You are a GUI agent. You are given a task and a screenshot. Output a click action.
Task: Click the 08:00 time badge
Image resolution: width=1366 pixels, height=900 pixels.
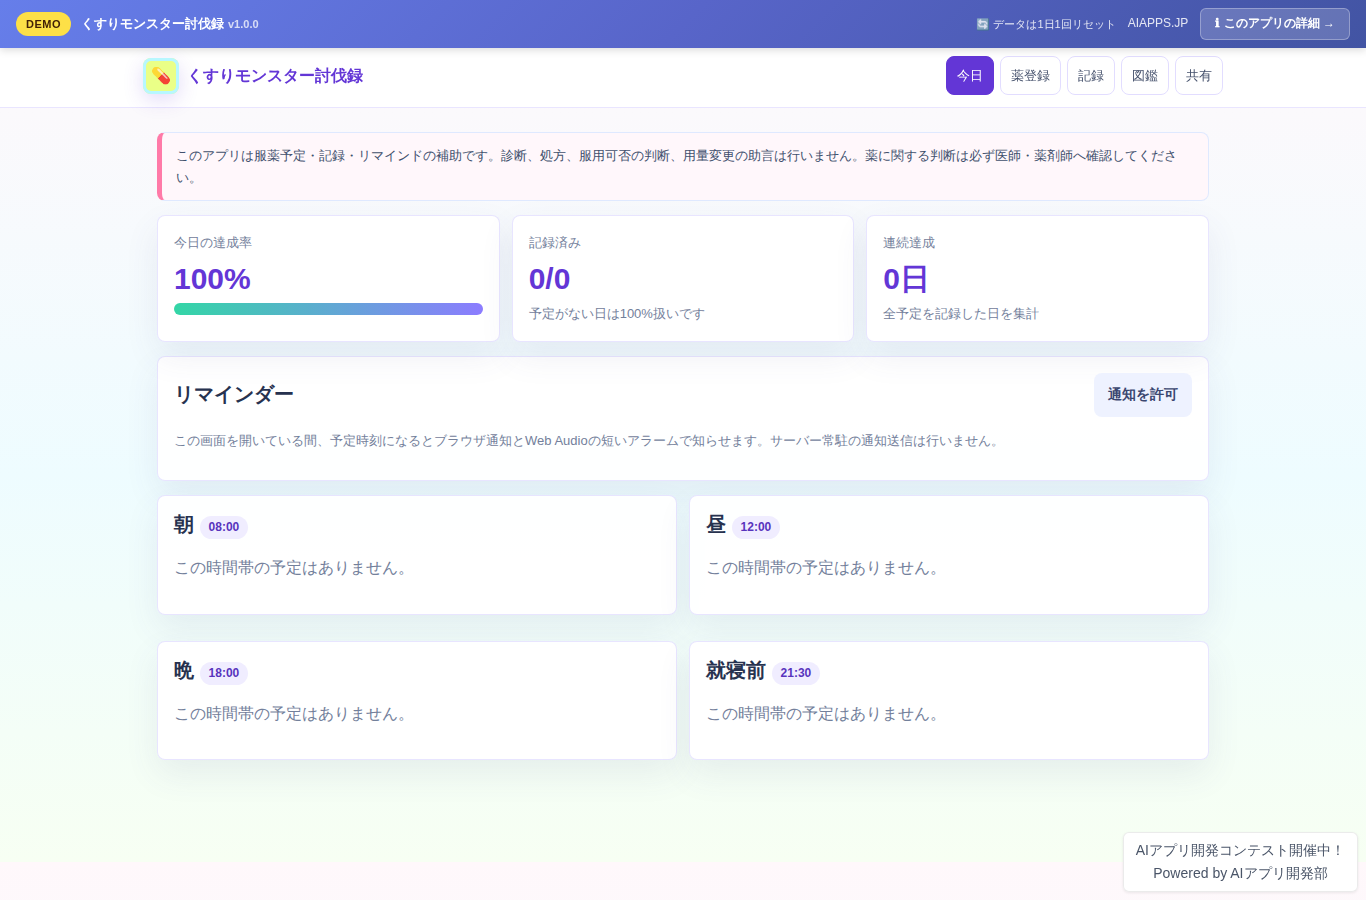[x=224, y=527]
